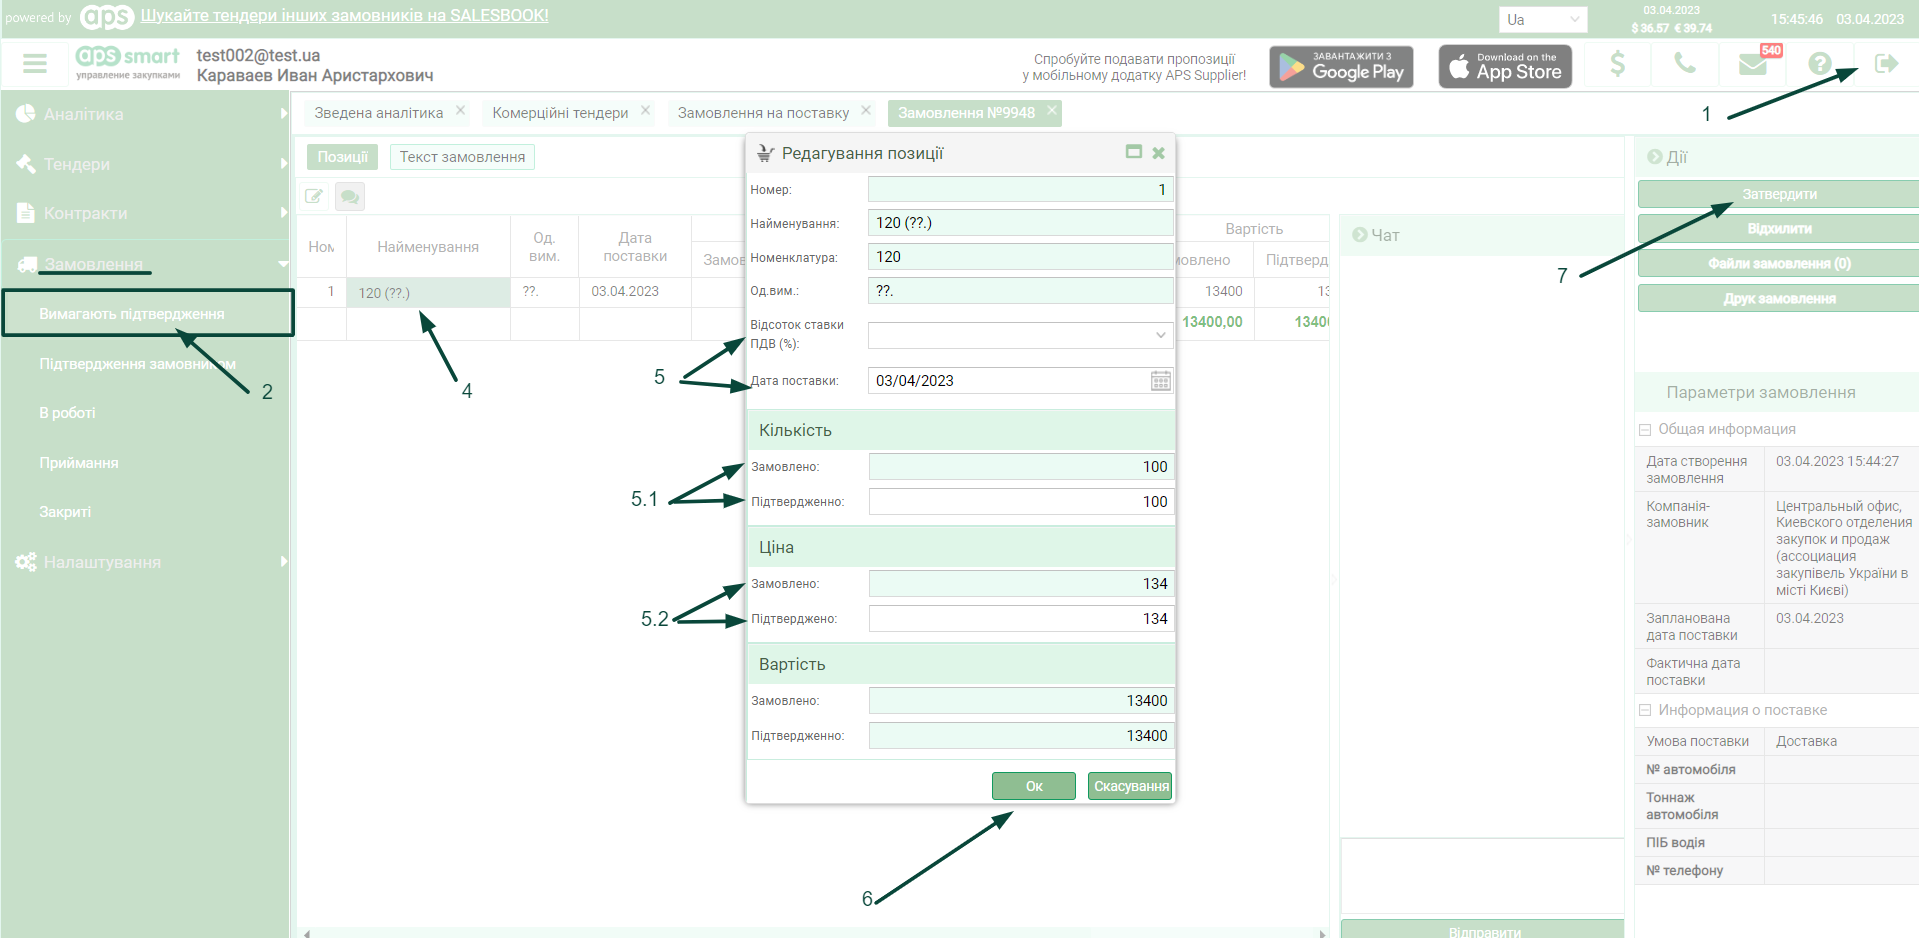Screen dimensions: 1919x938
Task: Click the Од.вим. unit field
Action: coord(1020,291)
